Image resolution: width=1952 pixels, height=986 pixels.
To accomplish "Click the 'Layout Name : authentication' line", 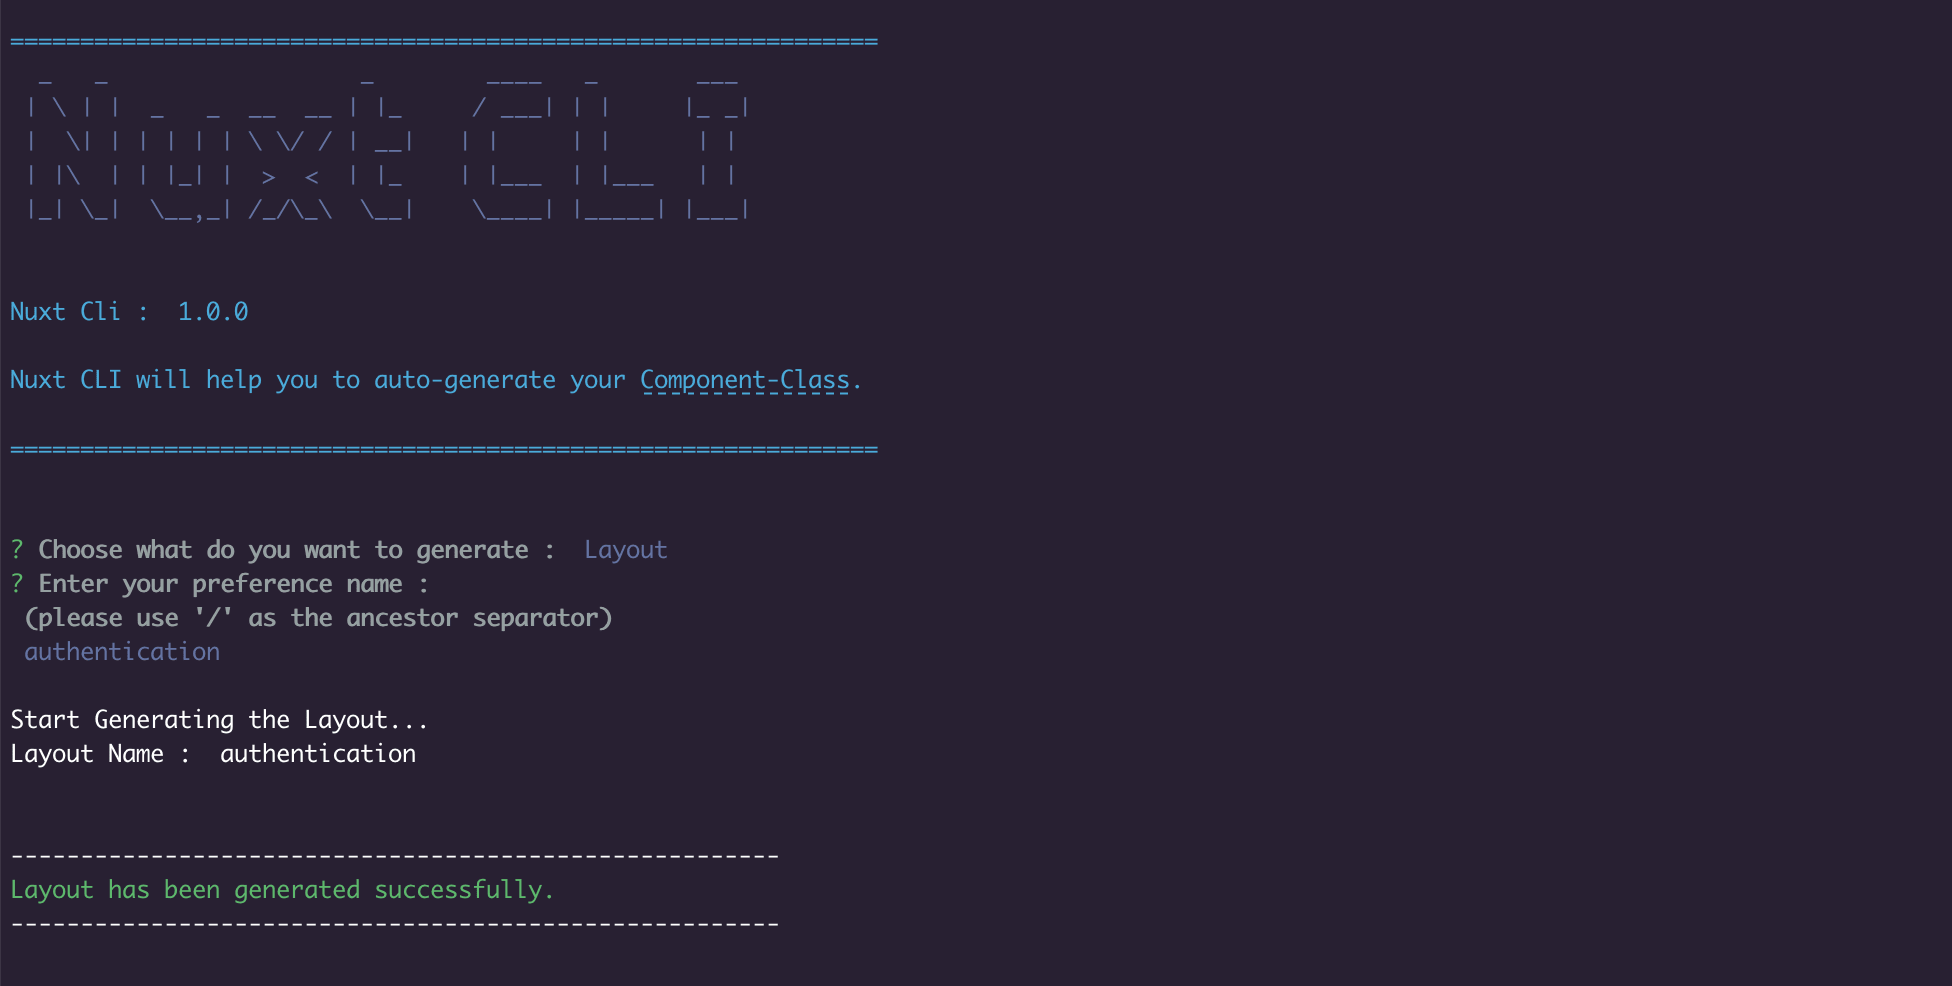I will coord(213,754).
